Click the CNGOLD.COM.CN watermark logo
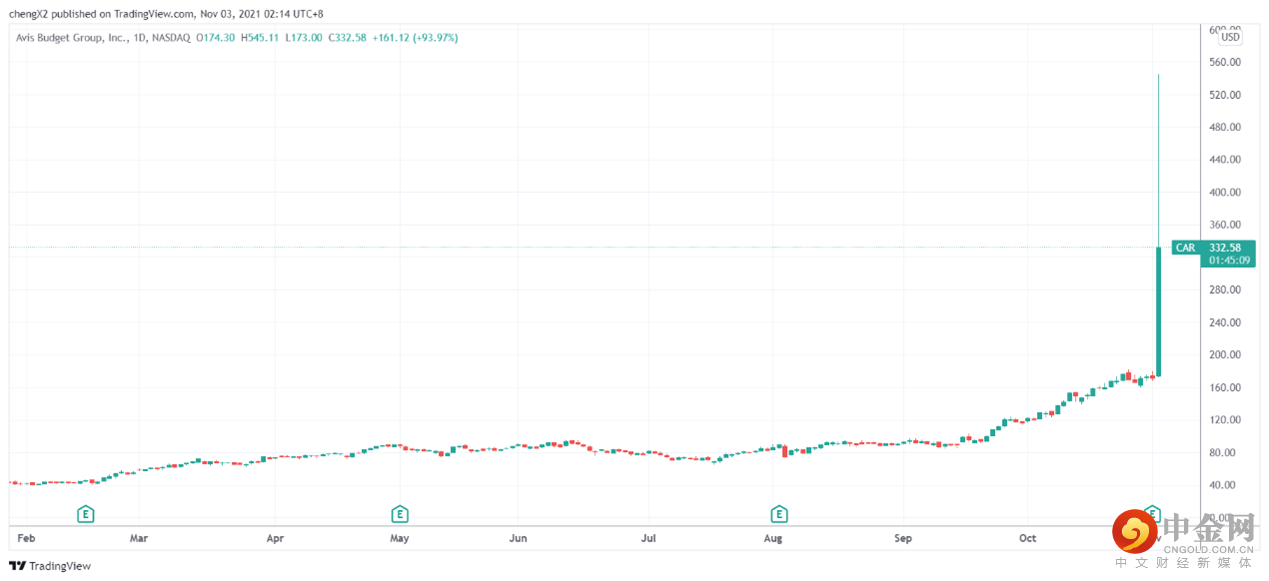Screen dimensions: 1269x581 tap(1185, 535)
